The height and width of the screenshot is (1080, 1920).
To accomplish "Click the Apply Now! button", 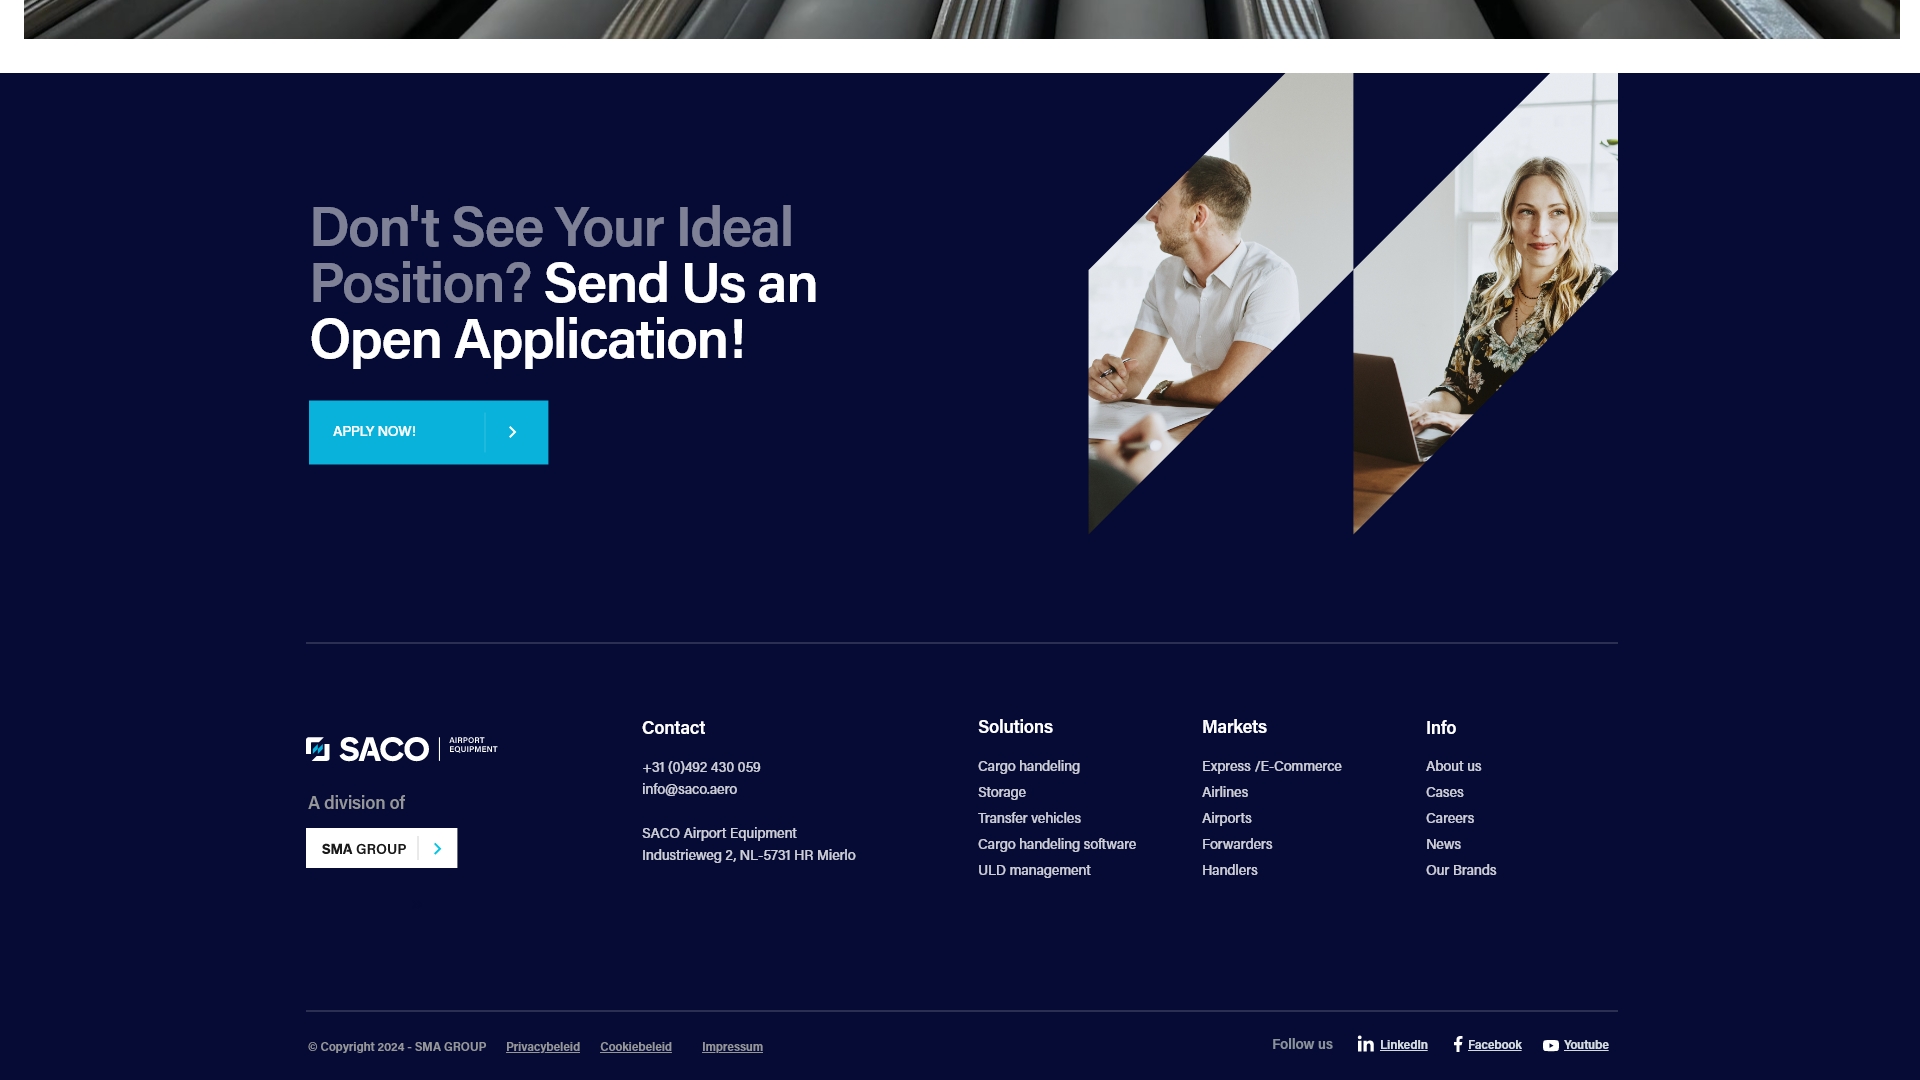I will 428,432.
